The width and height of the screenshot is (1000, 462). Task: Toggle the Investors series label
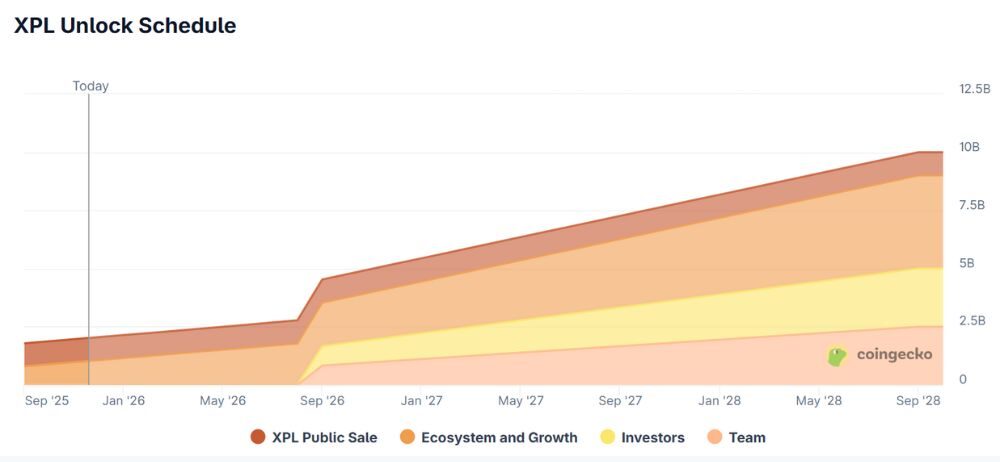(x=653, y=437)
